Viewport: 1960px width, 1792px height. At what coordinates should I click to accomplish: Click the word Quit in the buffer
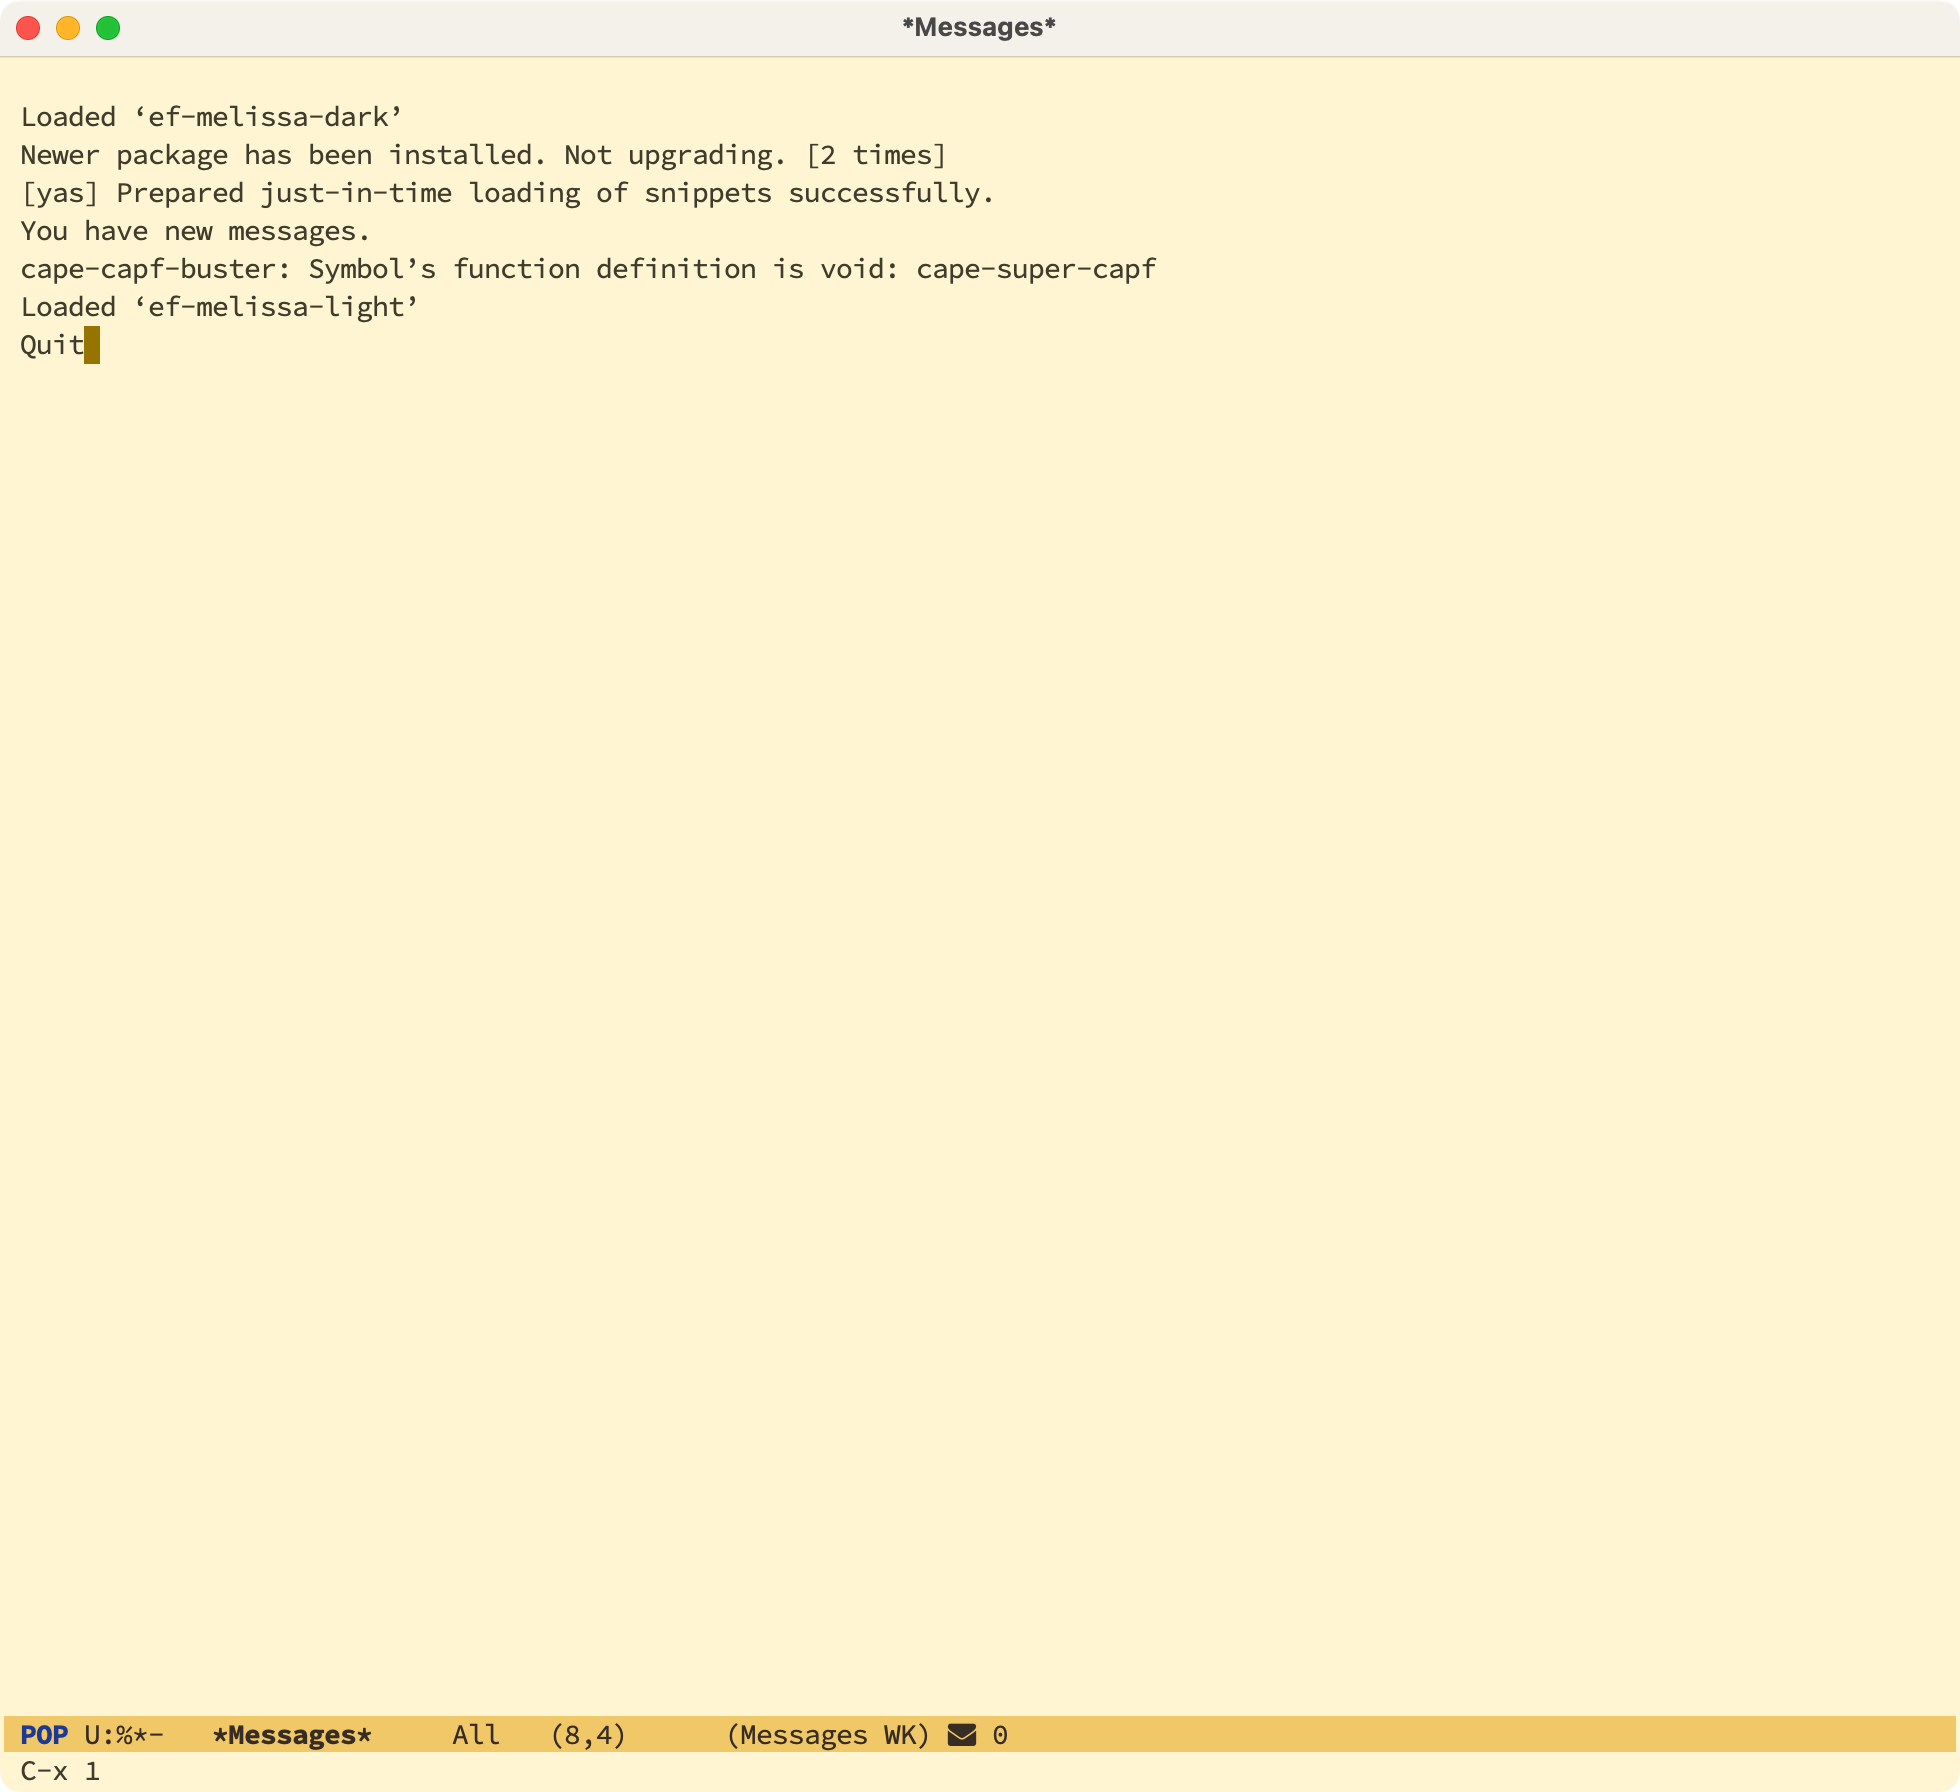coord(52,345)
